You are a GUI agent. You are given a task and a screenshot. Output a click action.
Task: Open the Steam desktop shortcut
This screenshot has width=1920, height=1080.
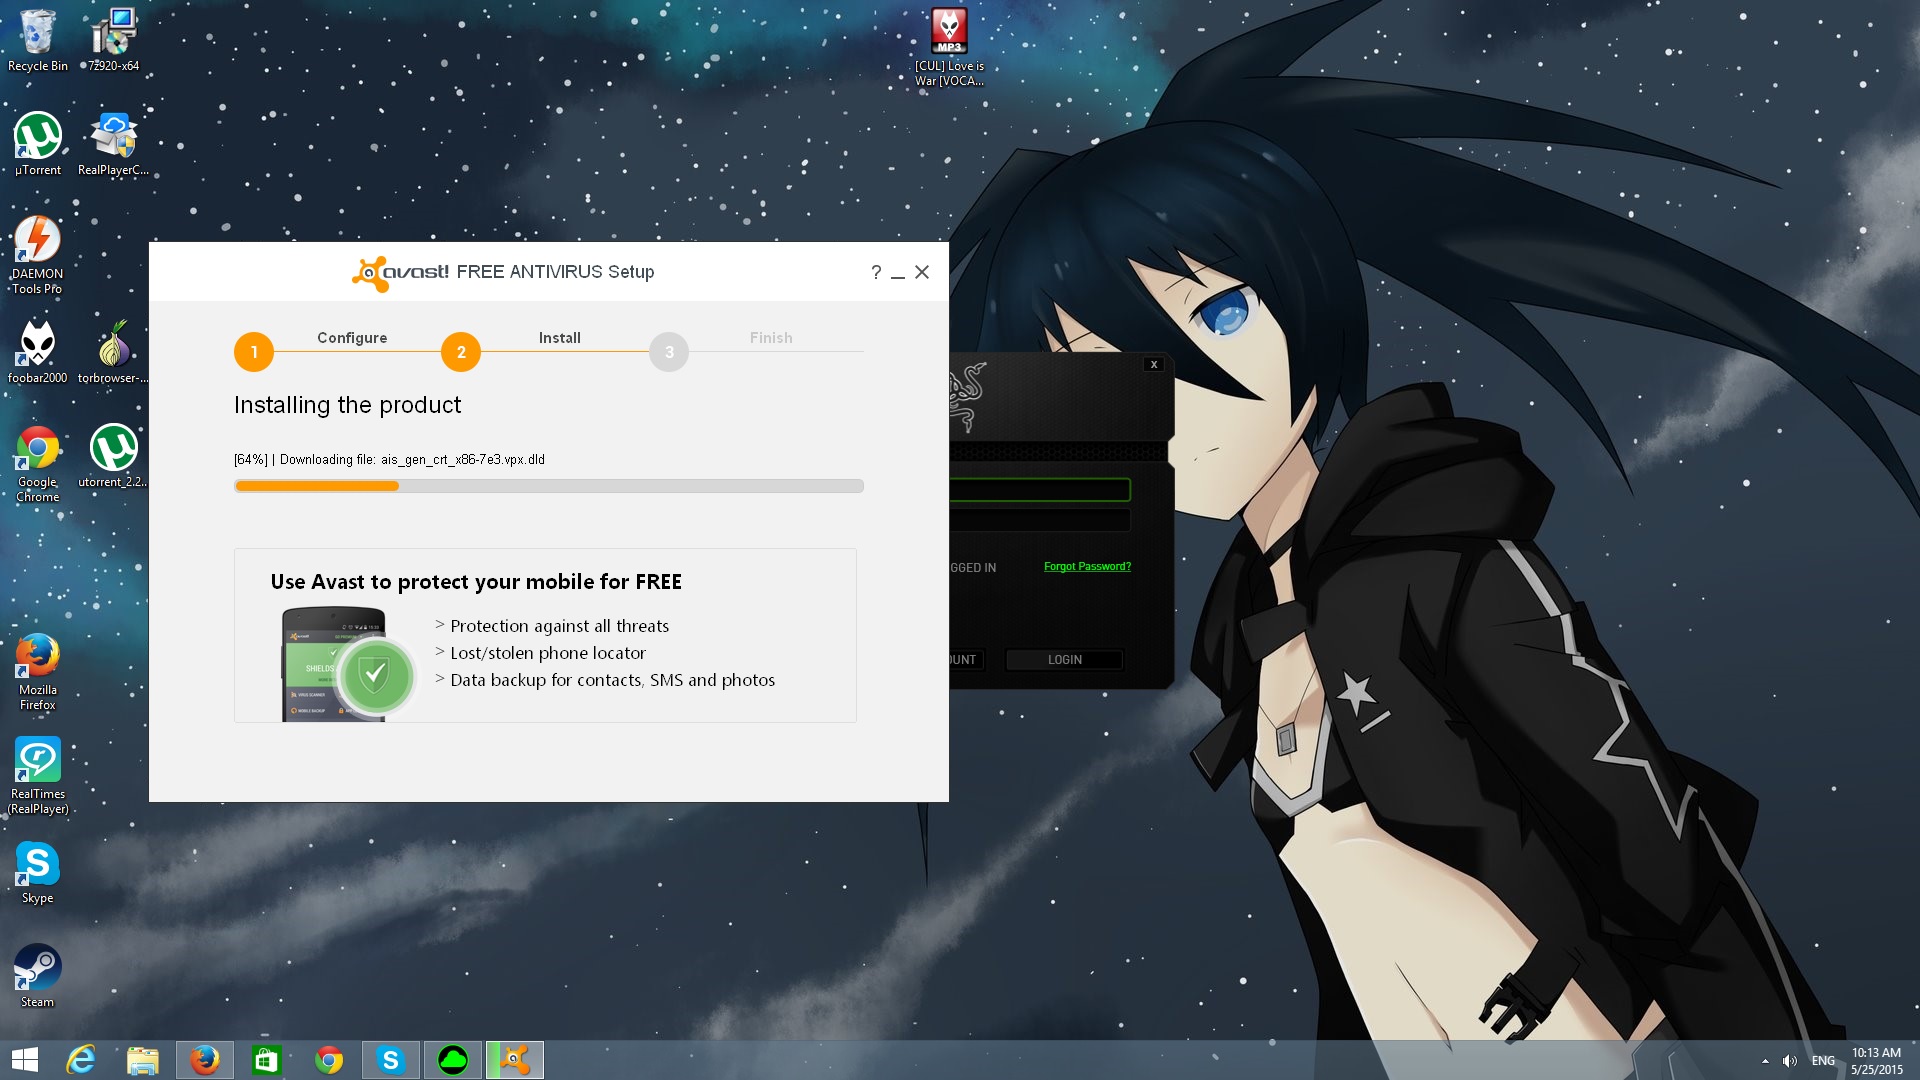(38, 968)
